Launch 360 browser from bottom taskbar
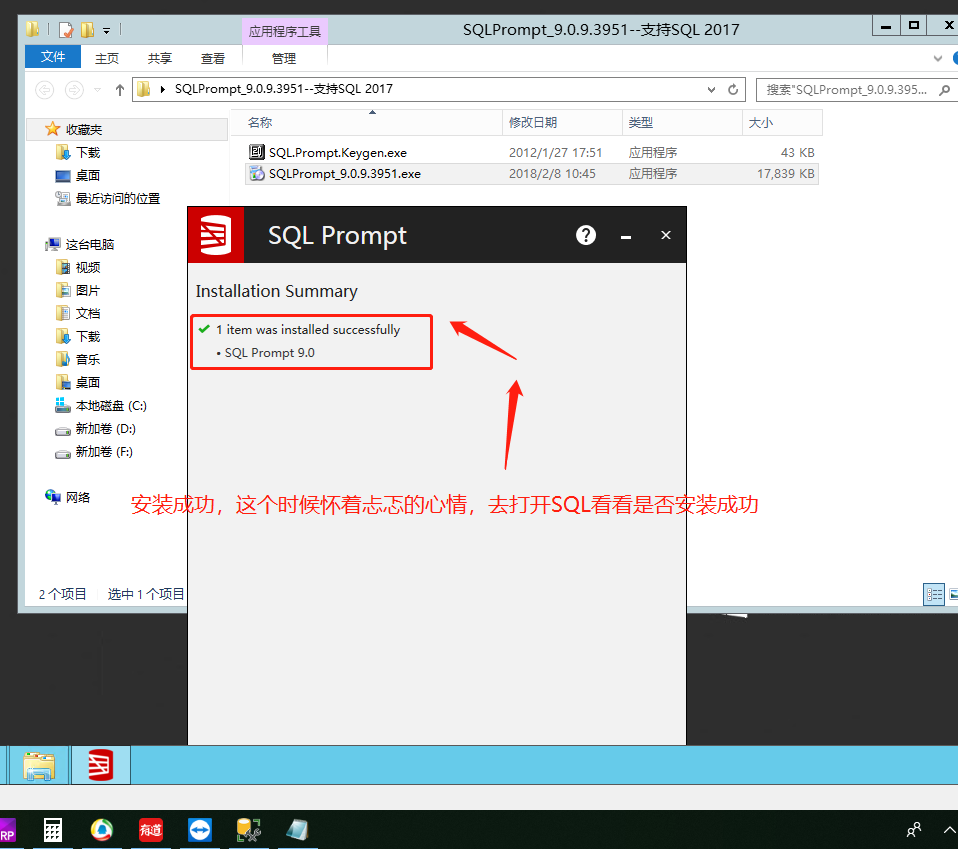Screen dimensions: 958x849 click(x=101, y=830)
